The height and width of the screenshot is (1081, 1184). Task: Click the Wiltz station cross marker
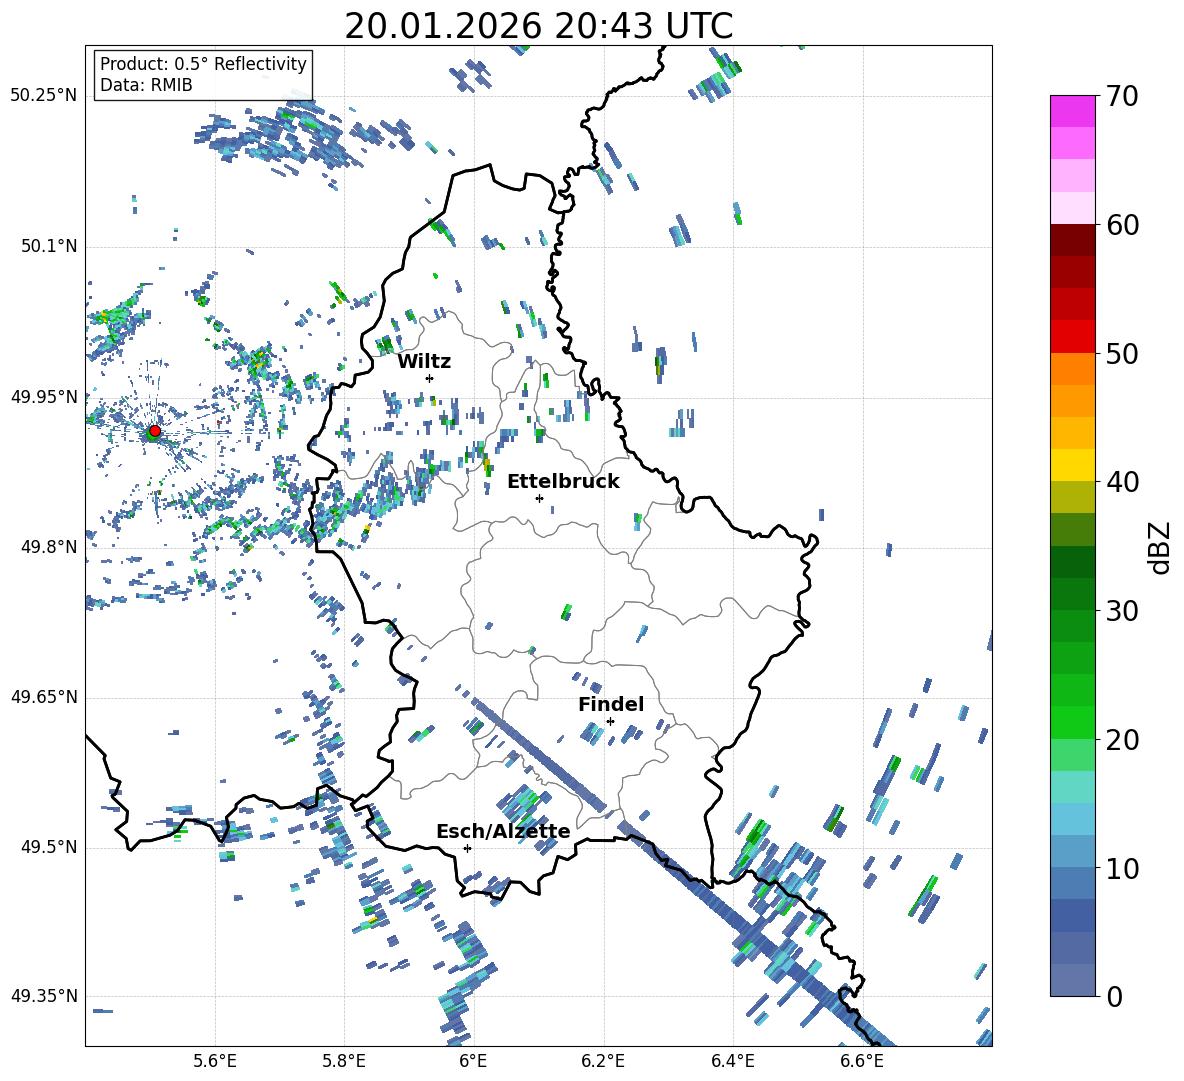click(430, 378)
